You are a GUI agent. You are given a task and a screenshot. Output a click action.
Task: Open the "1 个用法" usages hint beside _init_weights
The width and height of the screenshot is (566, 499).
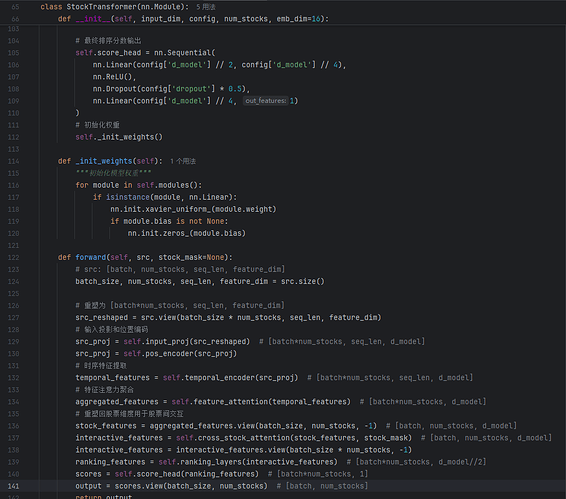click(183, 161)
